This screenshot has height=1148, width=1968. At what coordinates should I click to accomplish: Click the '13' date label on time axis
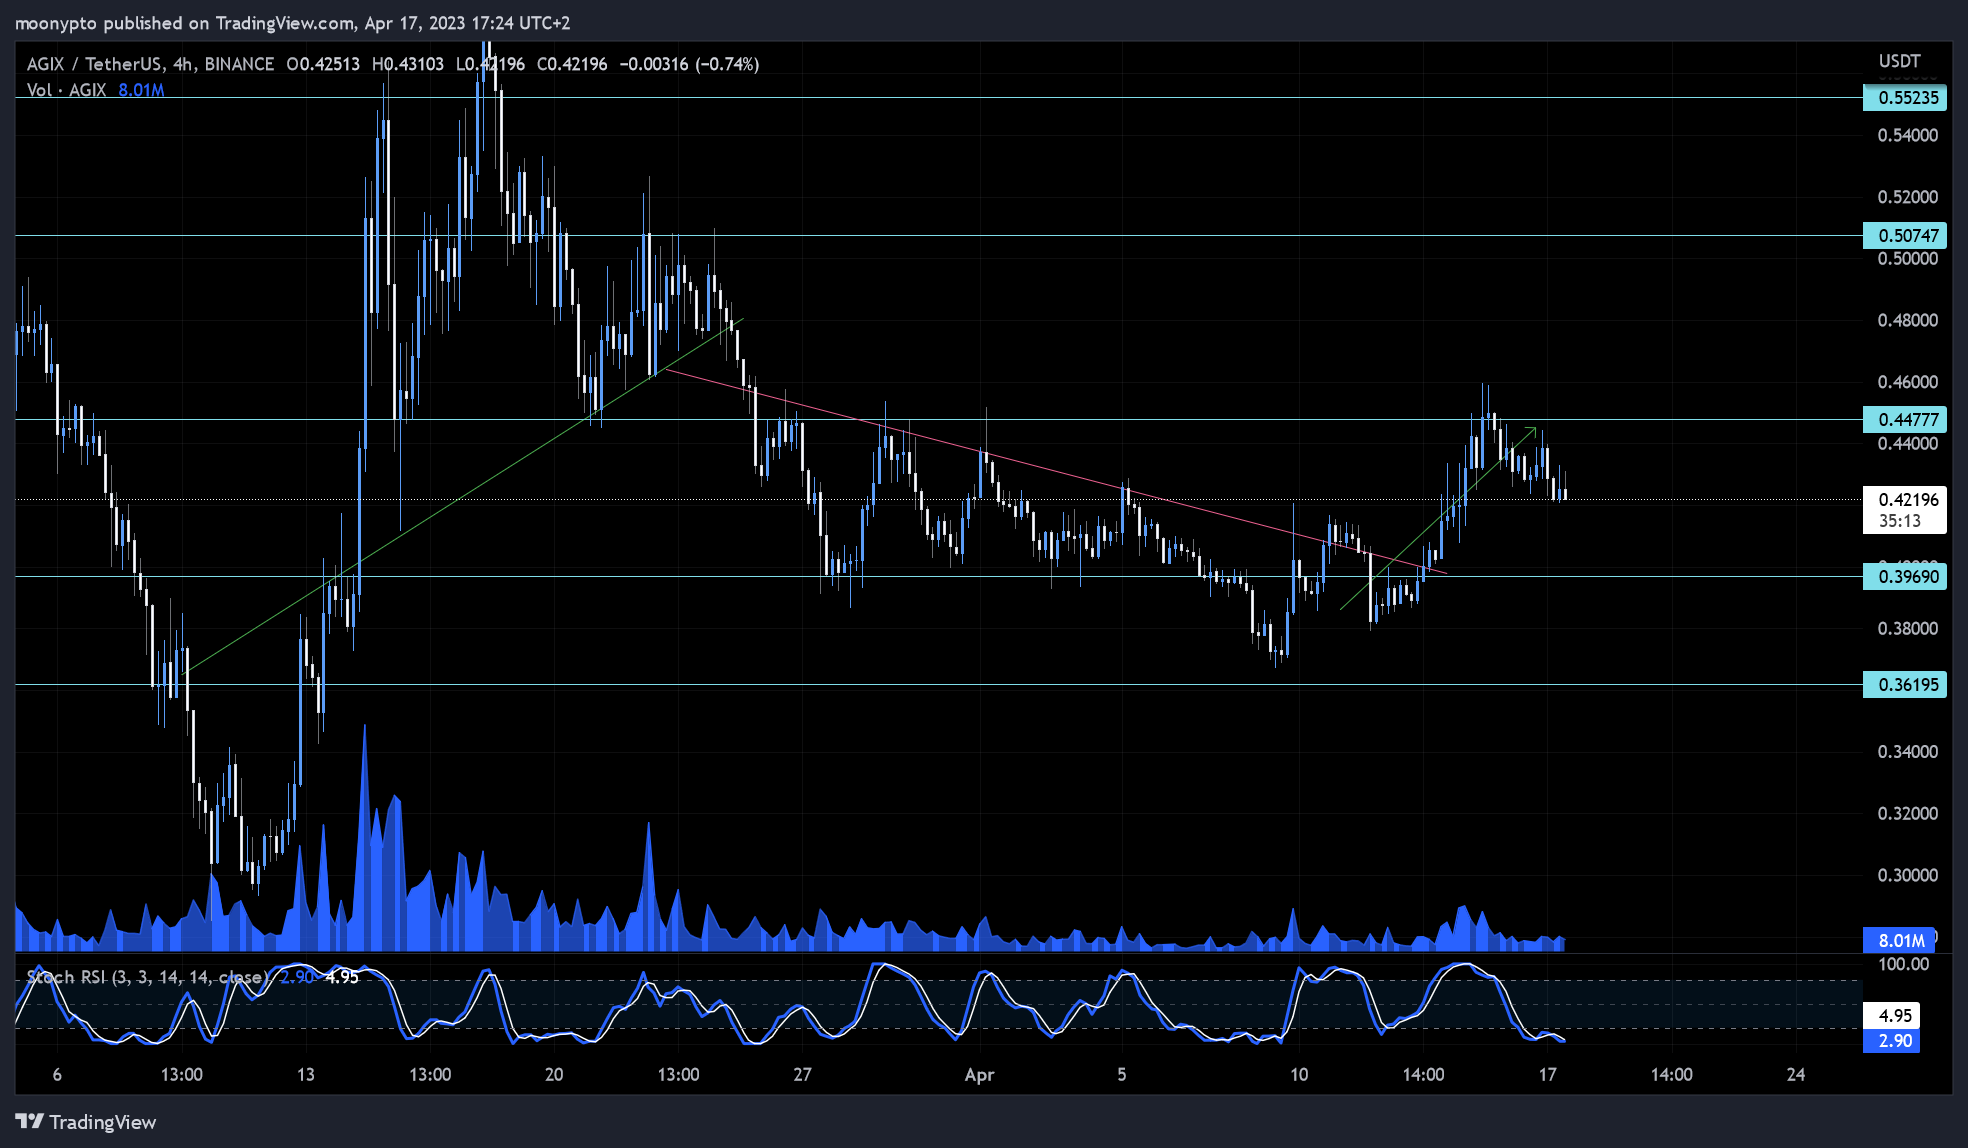[305, 1075]
